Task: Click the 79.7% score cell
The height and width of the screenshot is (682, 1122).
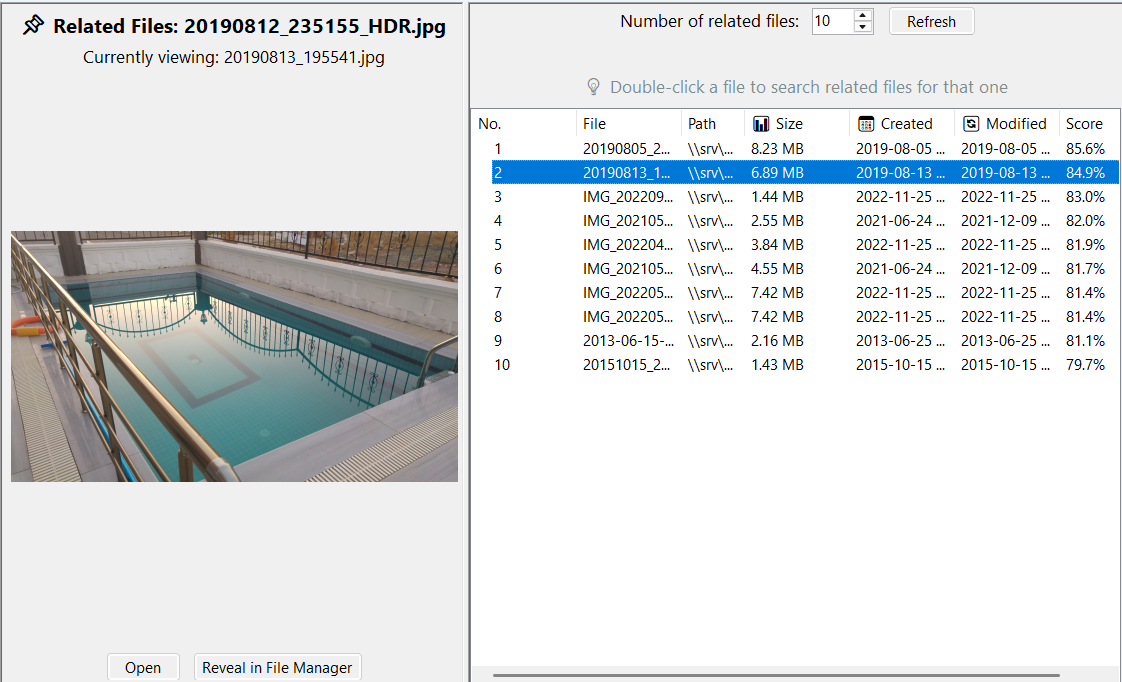Action: (1085, 364)
